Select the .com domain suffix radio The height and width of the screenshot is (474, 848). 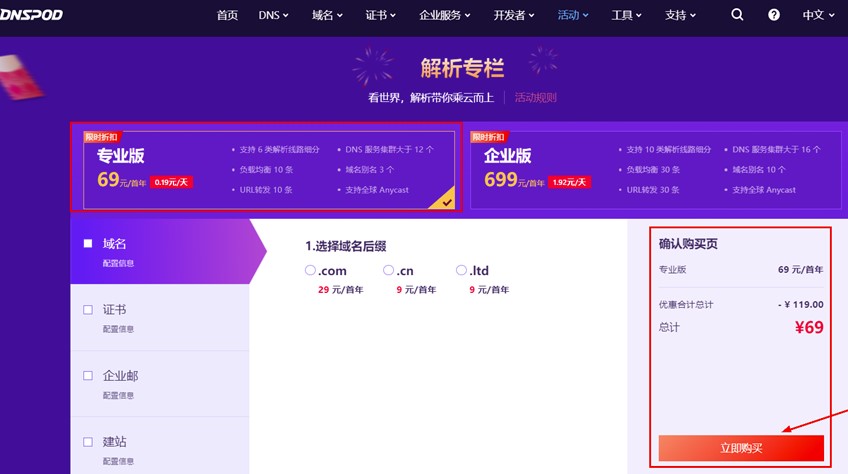[x=310, y=269]
